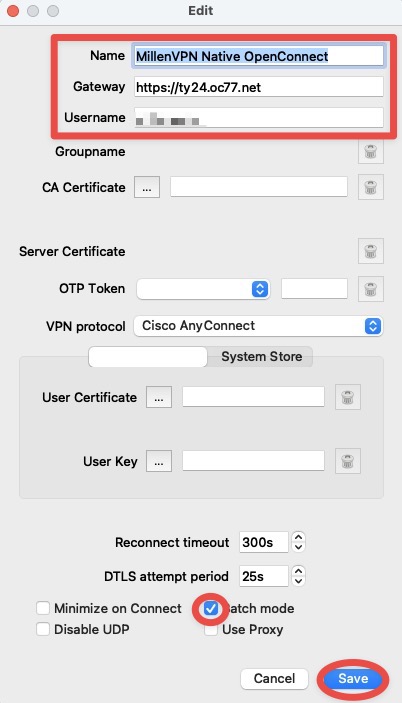Expand the VPN protocol Cisco AnyConnect dropdown
The height and width of the screenshot is (703, 402).
[x=258, y=326]
